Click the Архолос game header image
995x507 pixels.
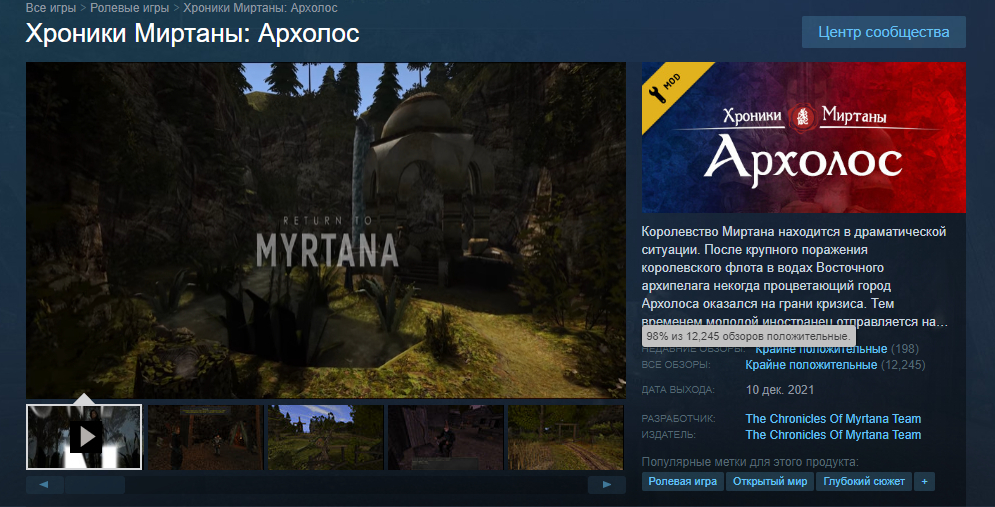point(803,138)
